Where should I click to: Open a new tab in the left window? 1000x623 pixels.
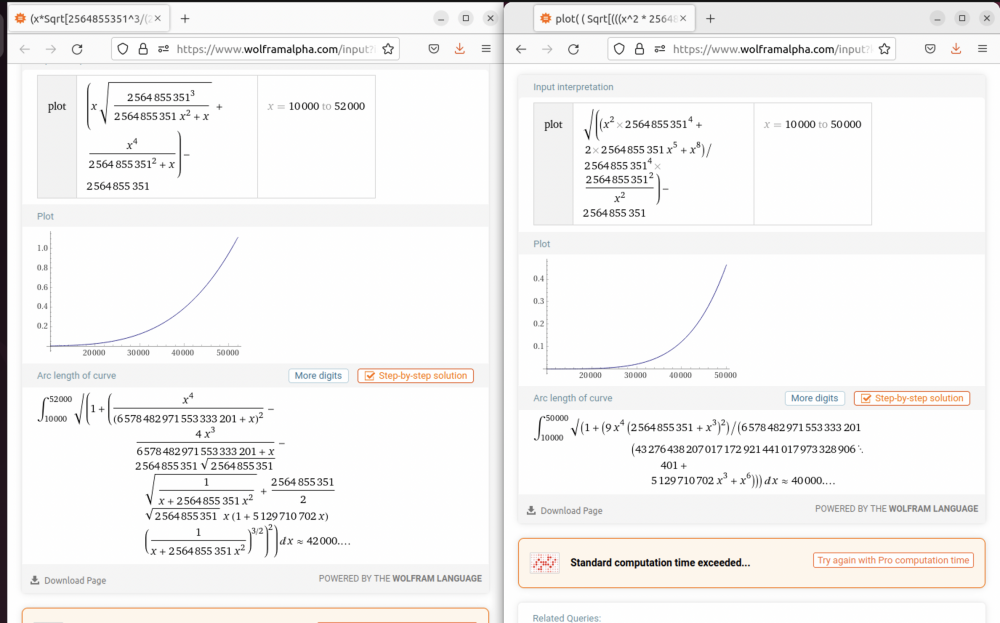[185, 18]
